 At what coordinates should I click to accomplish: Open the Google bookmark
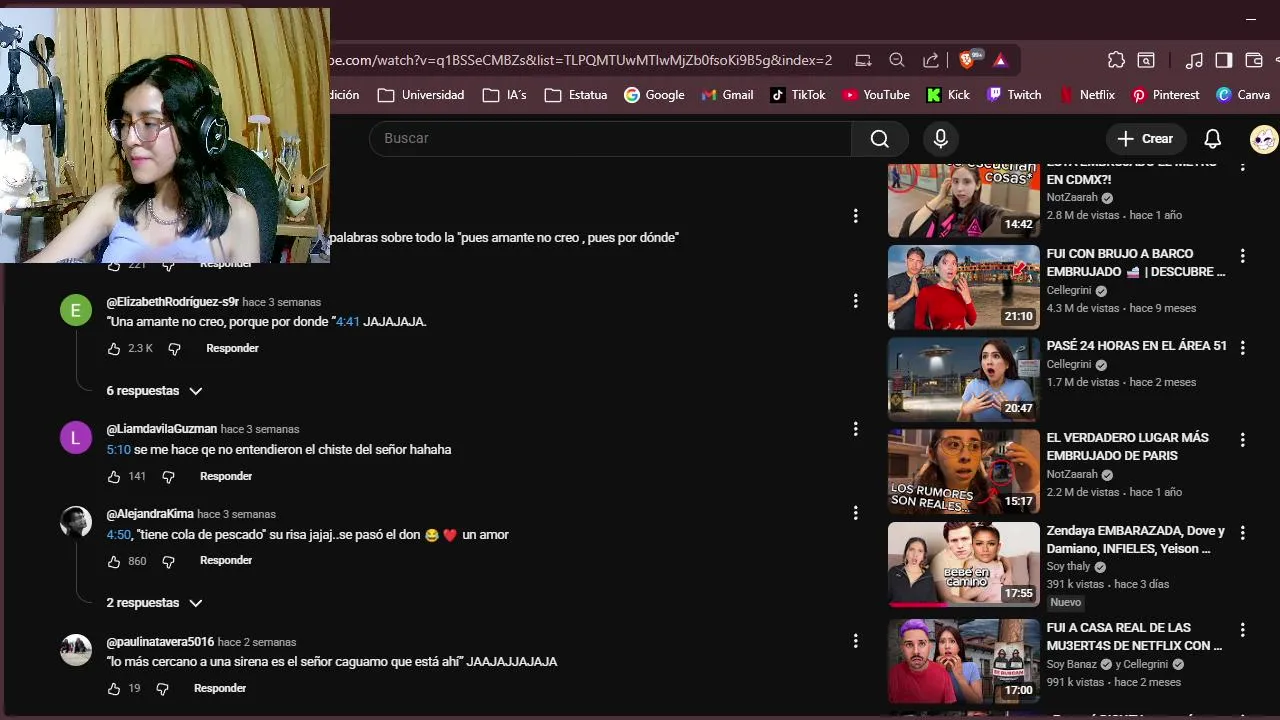pyautogui.click(x=654, y=95)
